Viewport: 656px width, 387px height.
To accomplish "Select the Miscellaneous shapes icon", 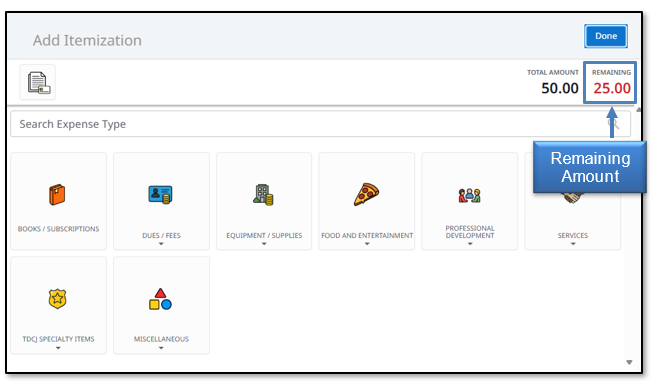I will tap(160, 299).
